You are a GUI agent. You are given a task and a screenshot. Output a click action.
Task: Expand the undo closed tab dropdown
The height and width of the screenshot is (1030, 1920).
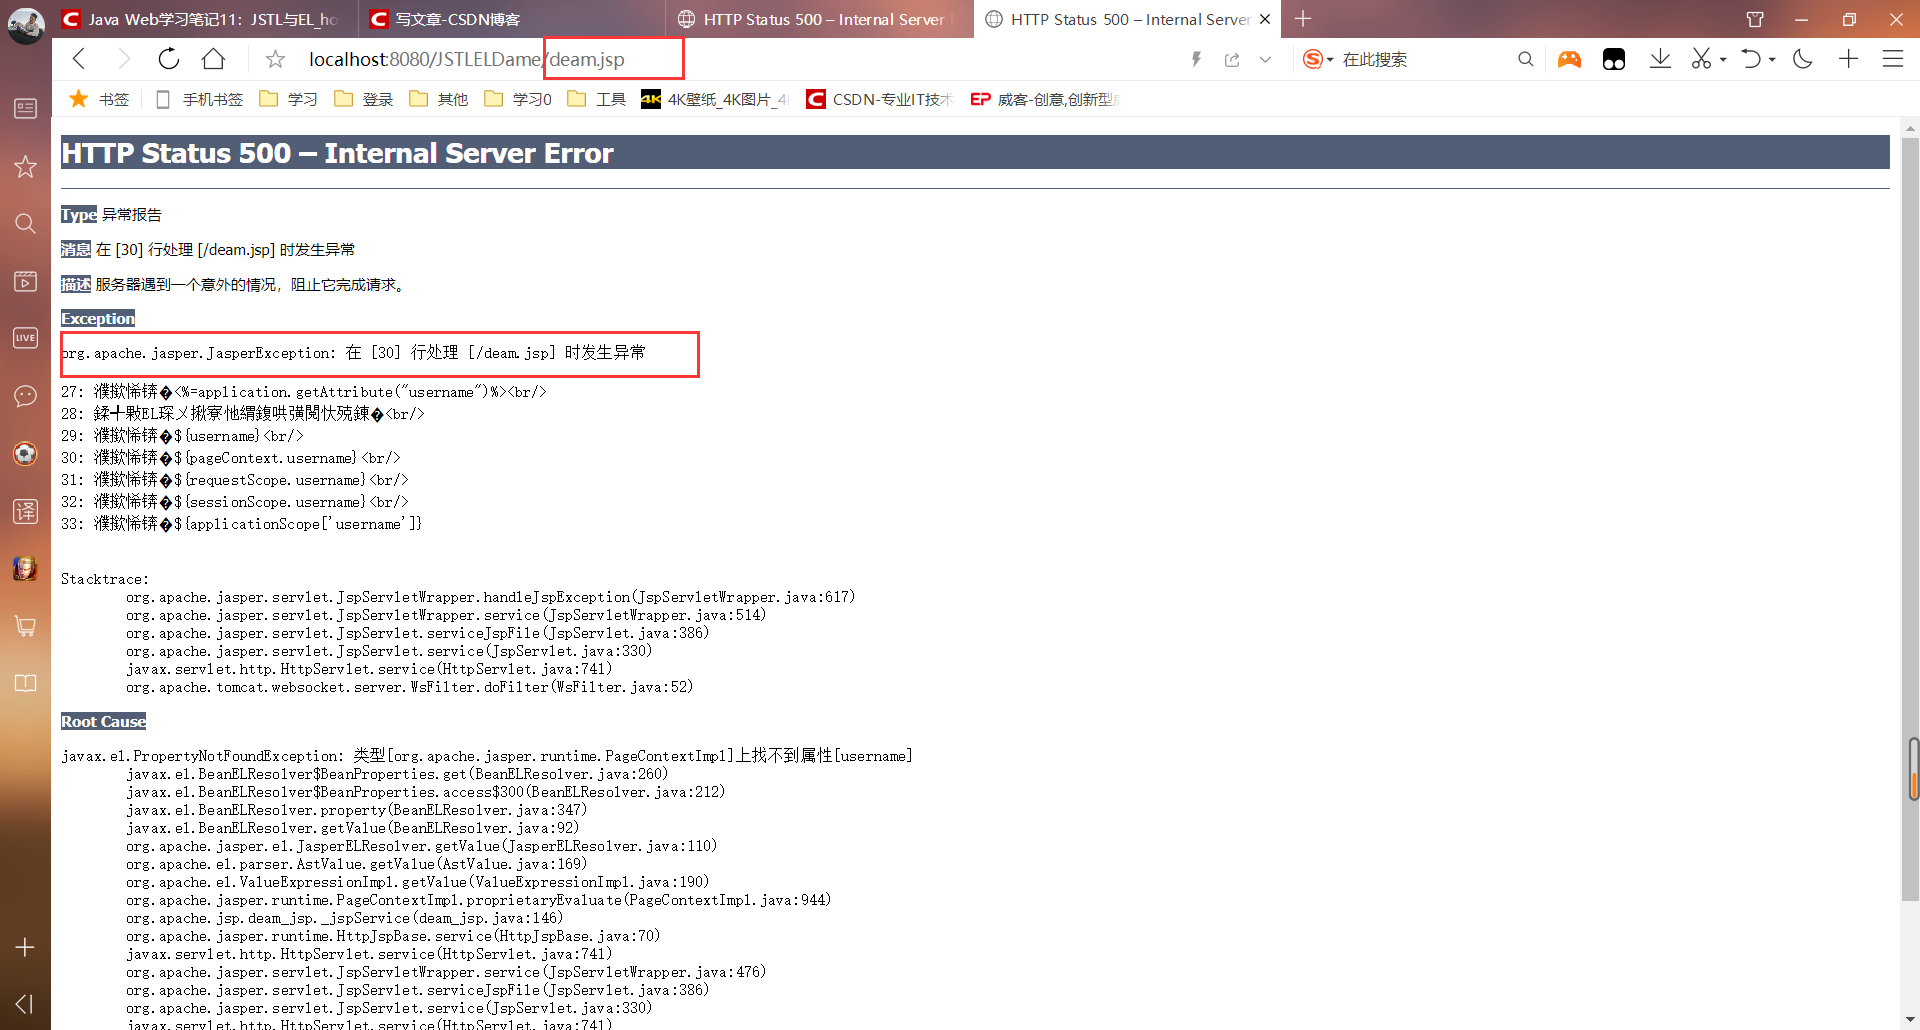click(1772, 60)
